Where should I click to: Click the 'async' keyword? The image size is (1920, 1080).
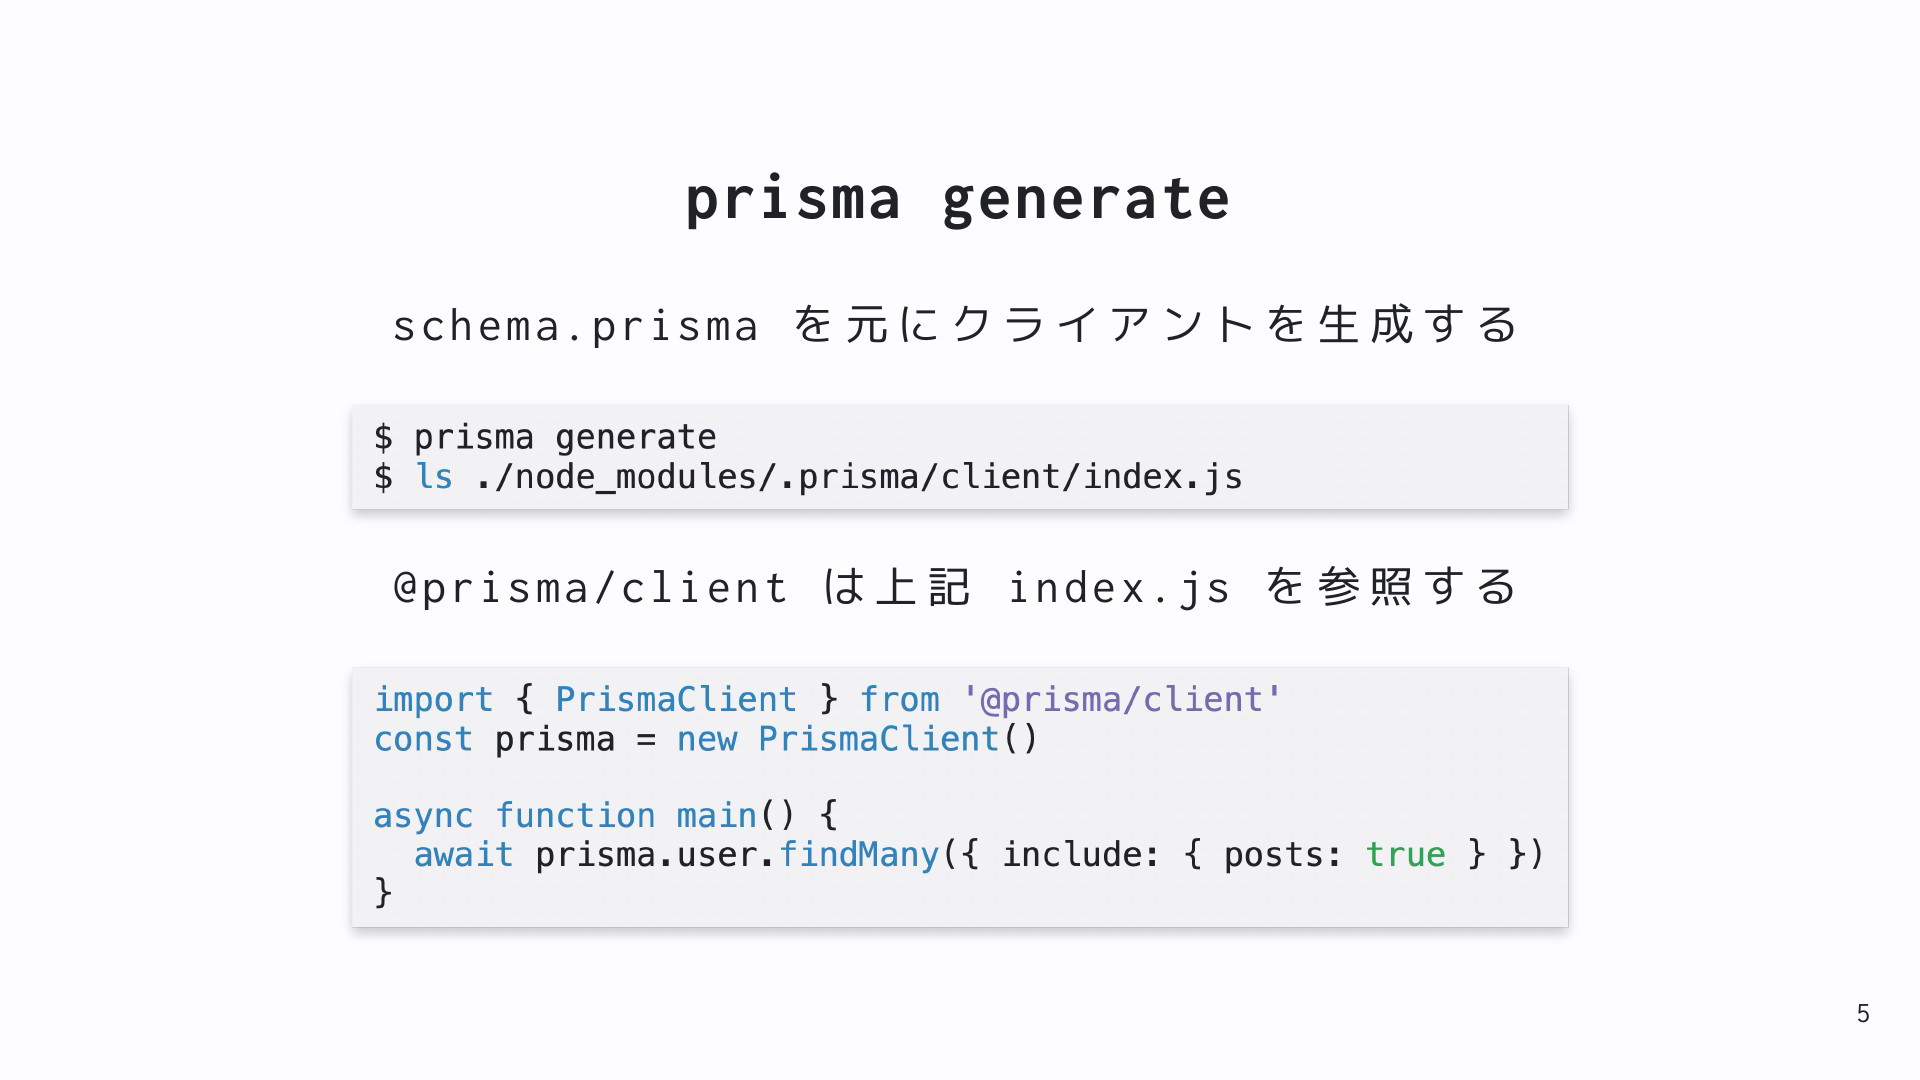point(423,816)
